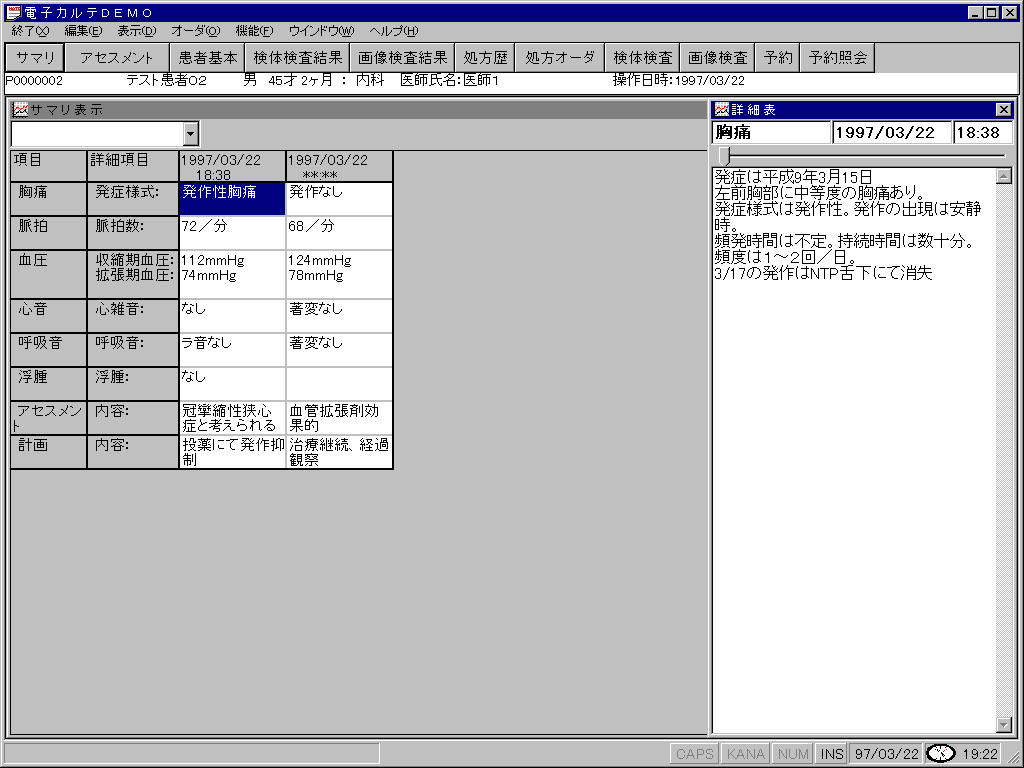1024x768 pixels.
Task: Click the slider thumb in detail panel
Action: pos(724,156)
